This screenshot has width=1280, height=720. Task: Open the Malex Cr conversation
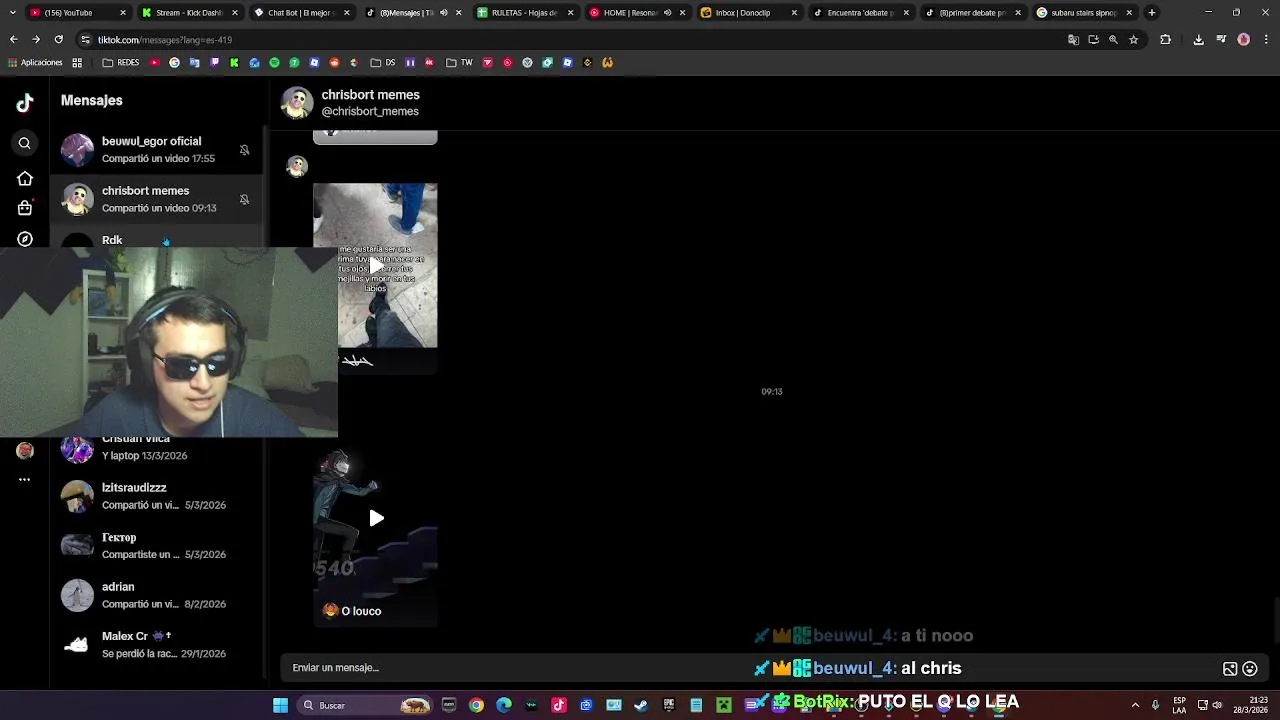(x=157, y=644)
